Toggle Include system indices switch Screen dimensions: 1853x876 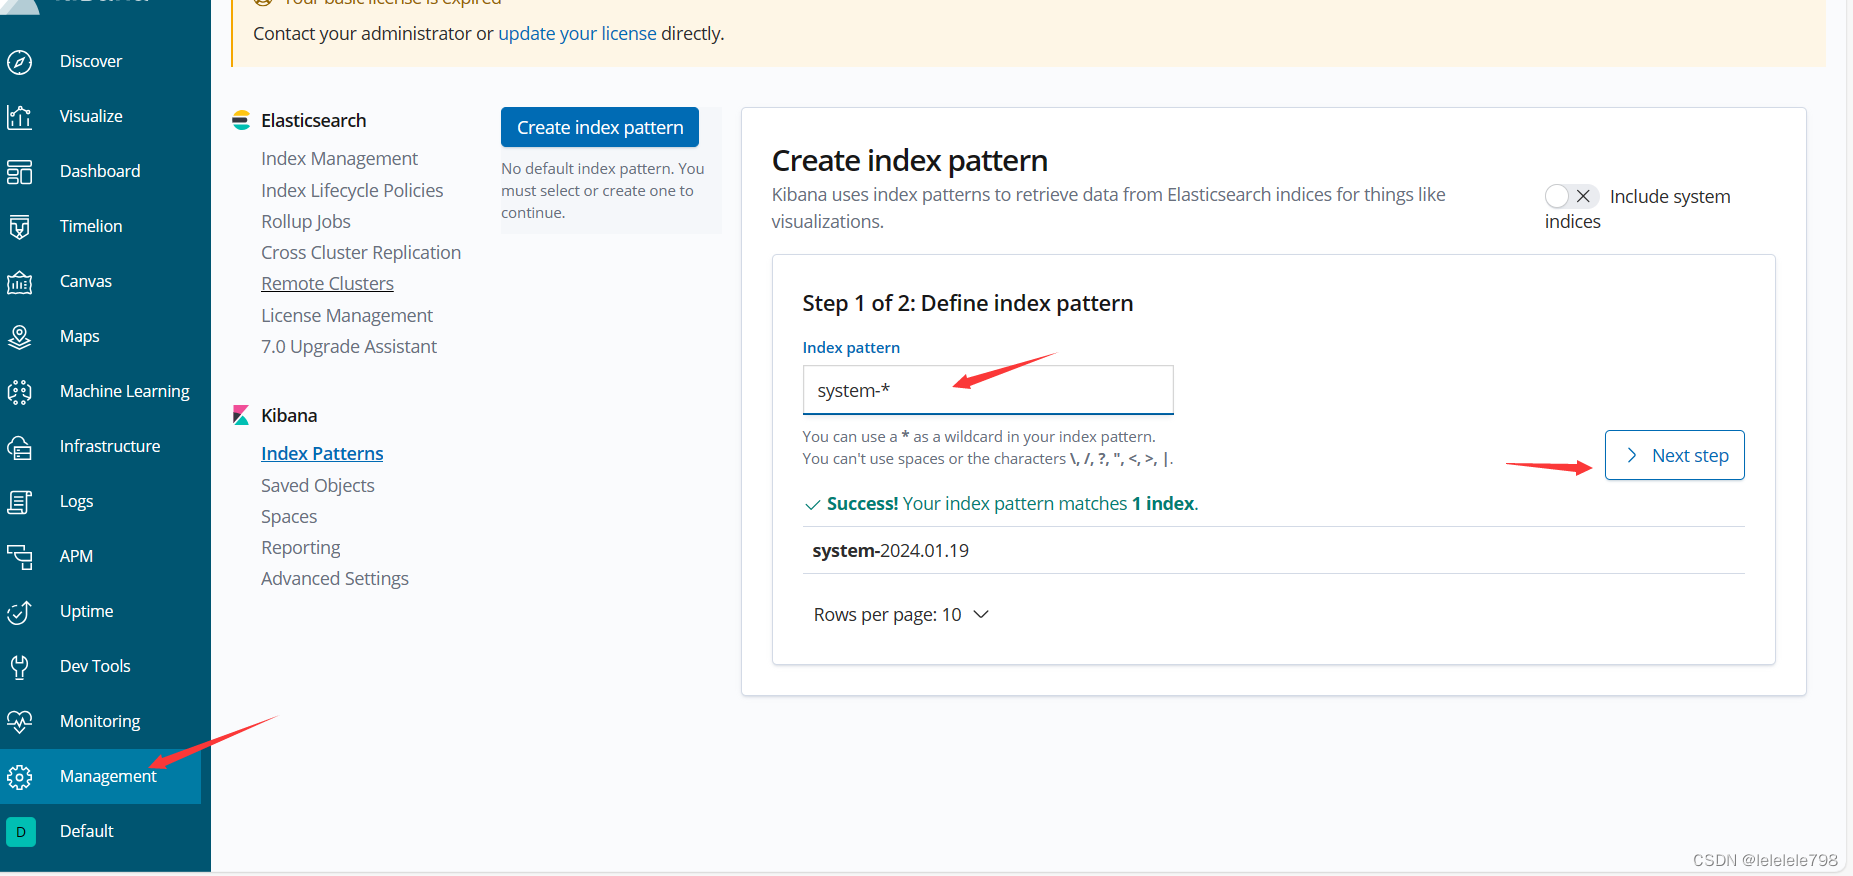tap(1571, 196)
